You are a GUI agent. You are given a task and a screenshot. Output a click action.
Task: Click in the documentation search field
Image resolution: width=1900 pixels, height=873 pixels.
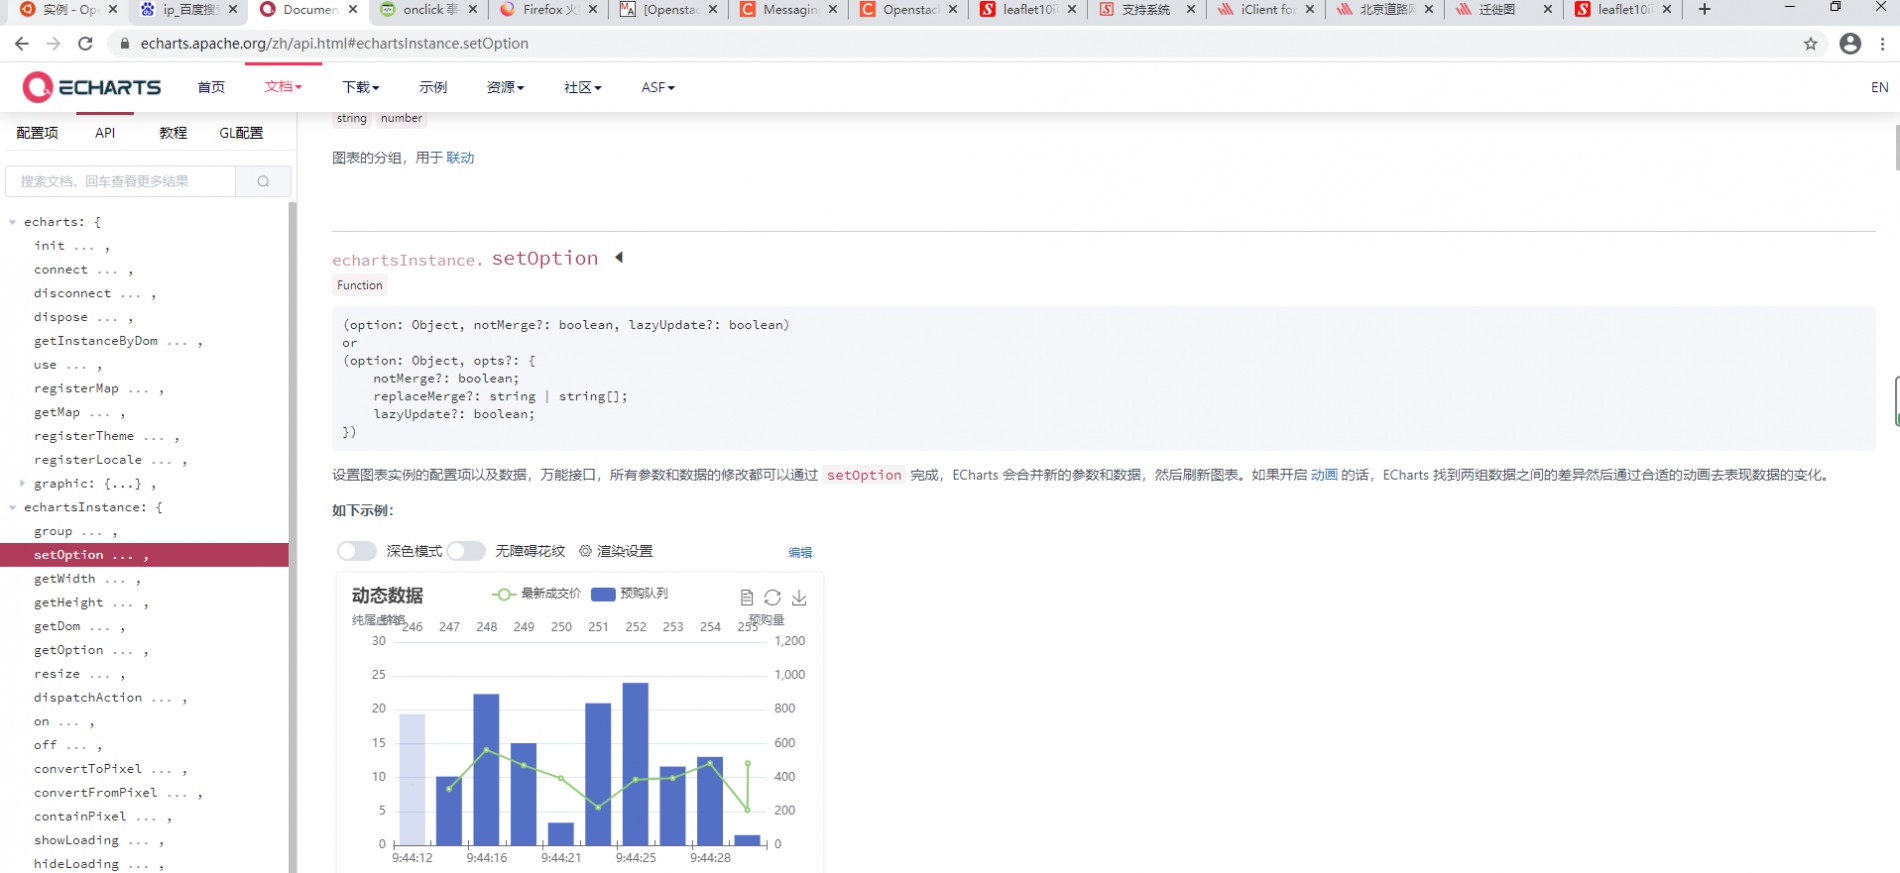pyautogui.click(x=121, y=181)
